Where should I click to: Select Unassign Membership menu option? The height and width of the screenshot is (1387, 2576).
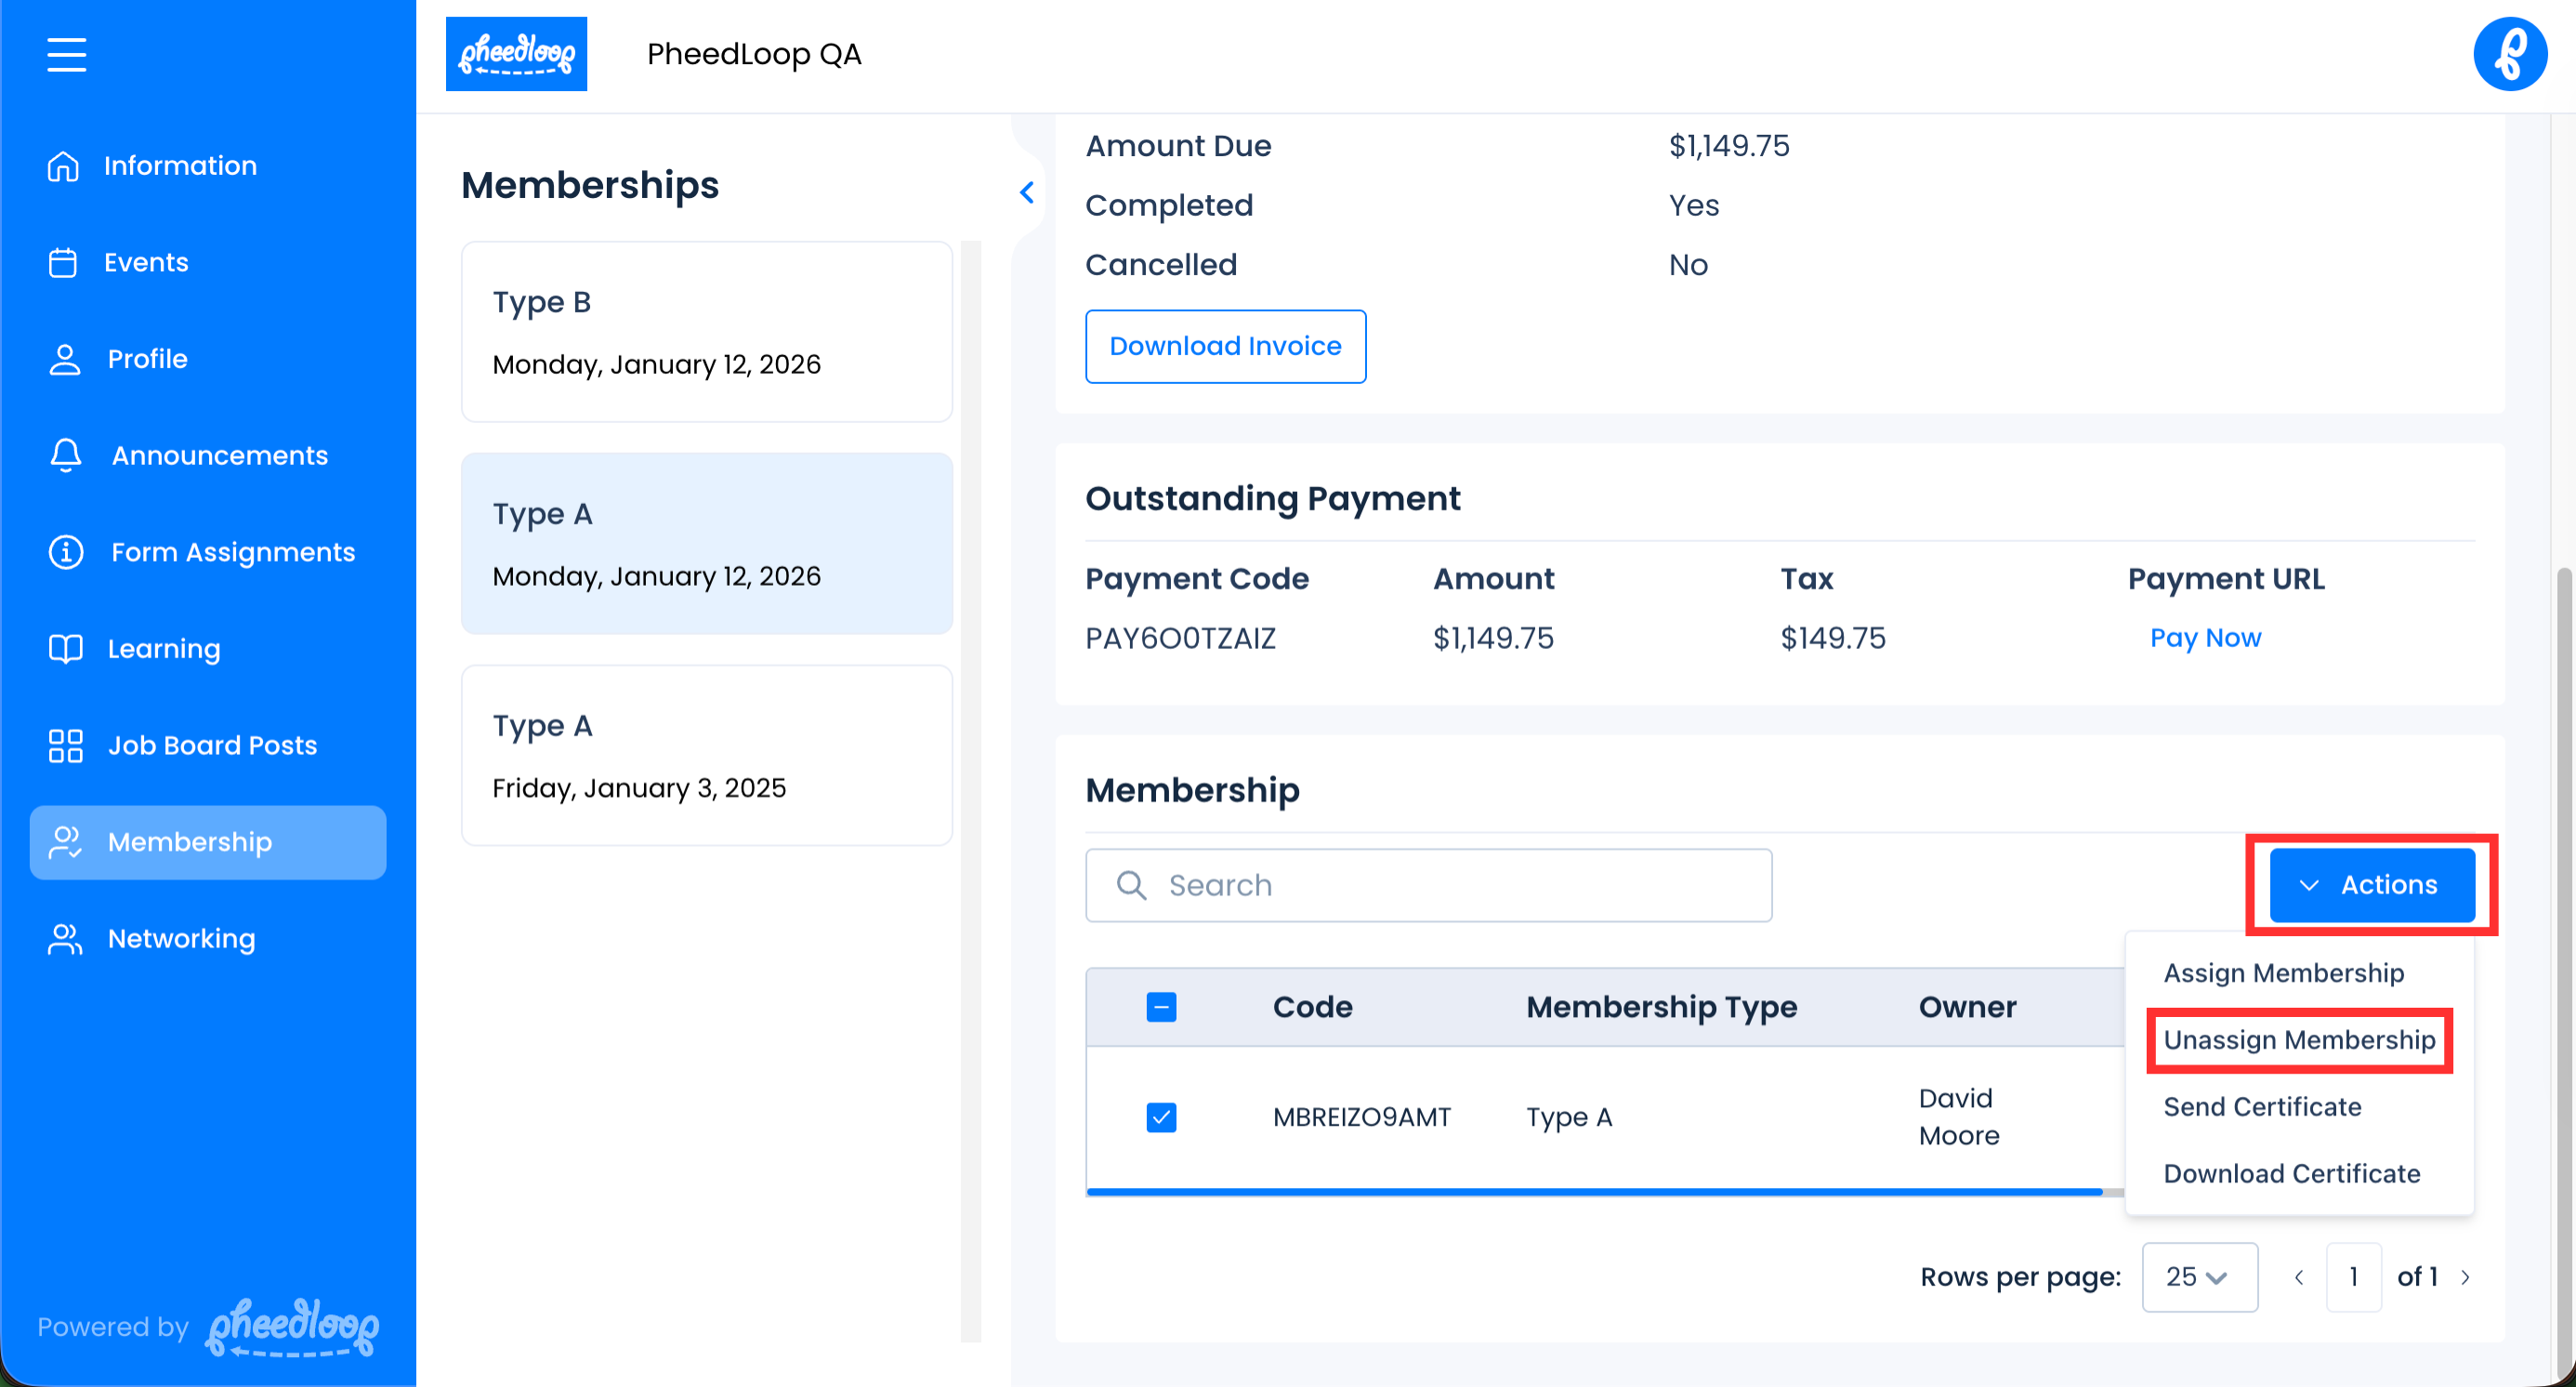click(x=2298, y=1040)
